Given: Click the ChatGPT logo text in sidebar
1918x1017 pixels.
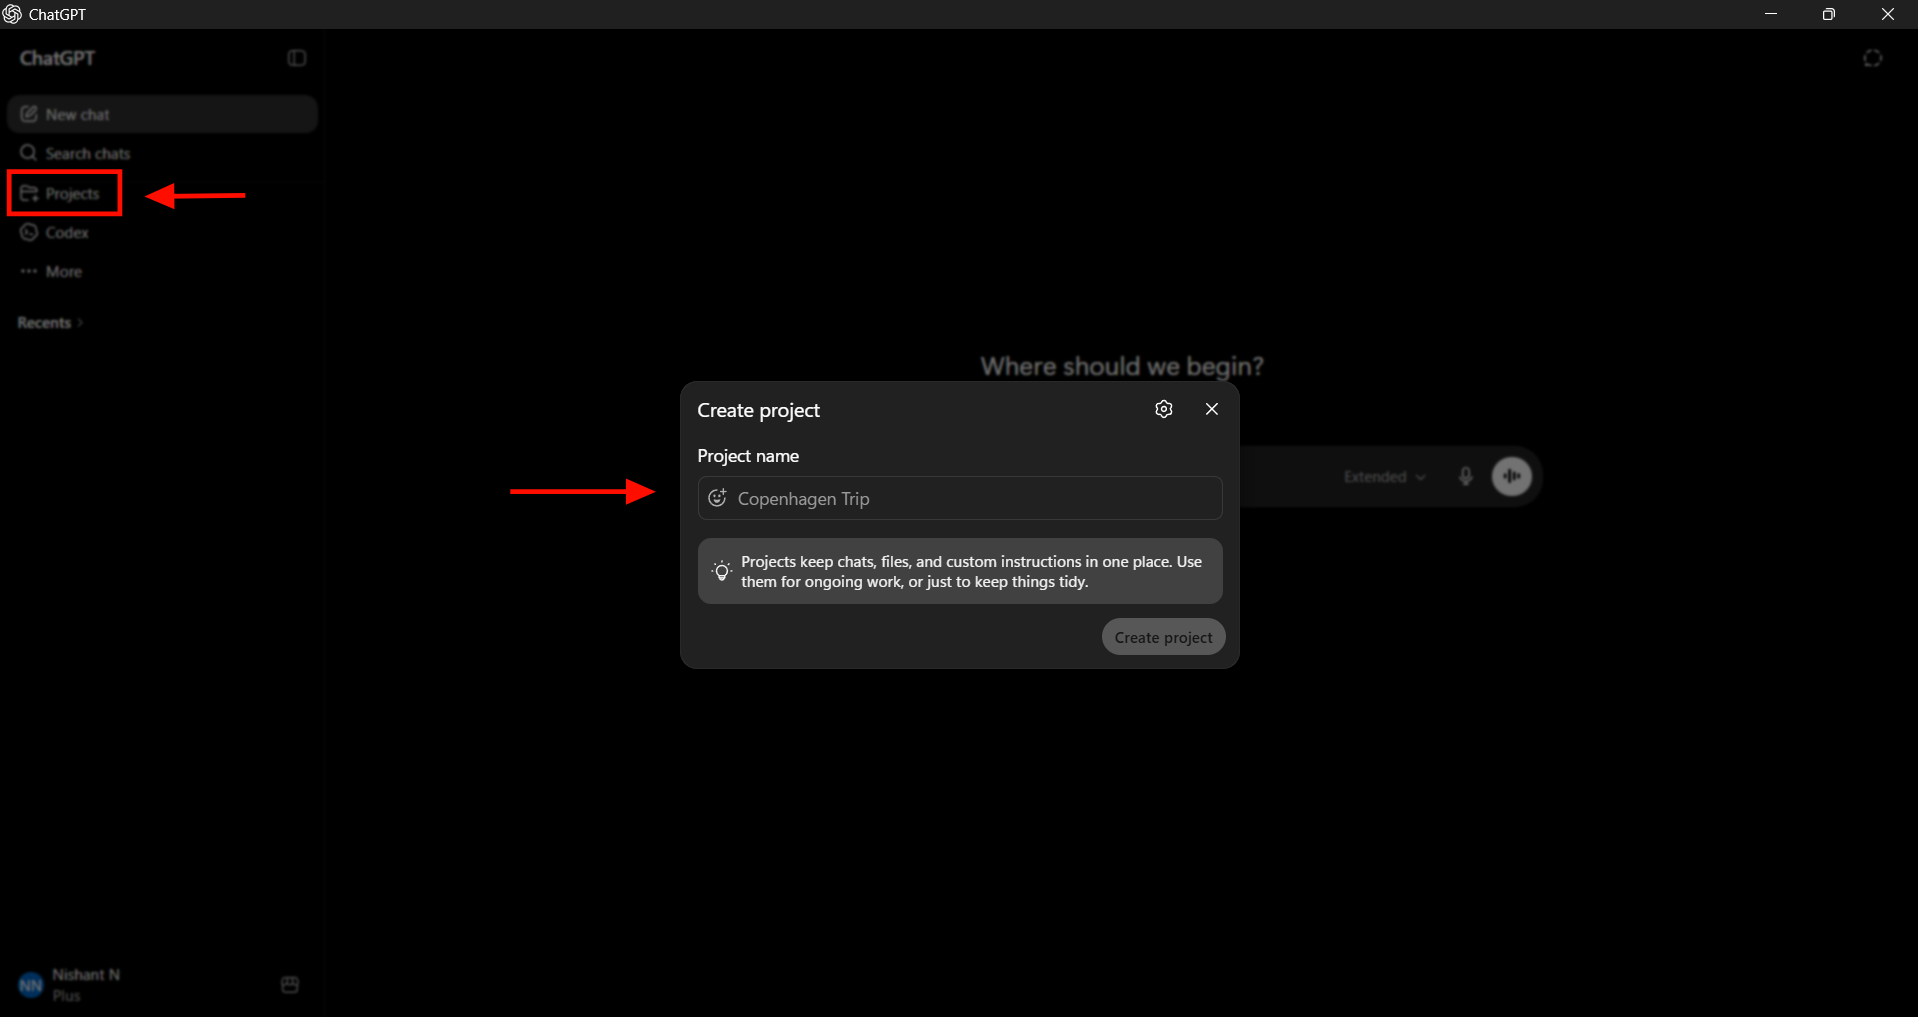Looking at the screenshot, I should (x=58, y=58).
